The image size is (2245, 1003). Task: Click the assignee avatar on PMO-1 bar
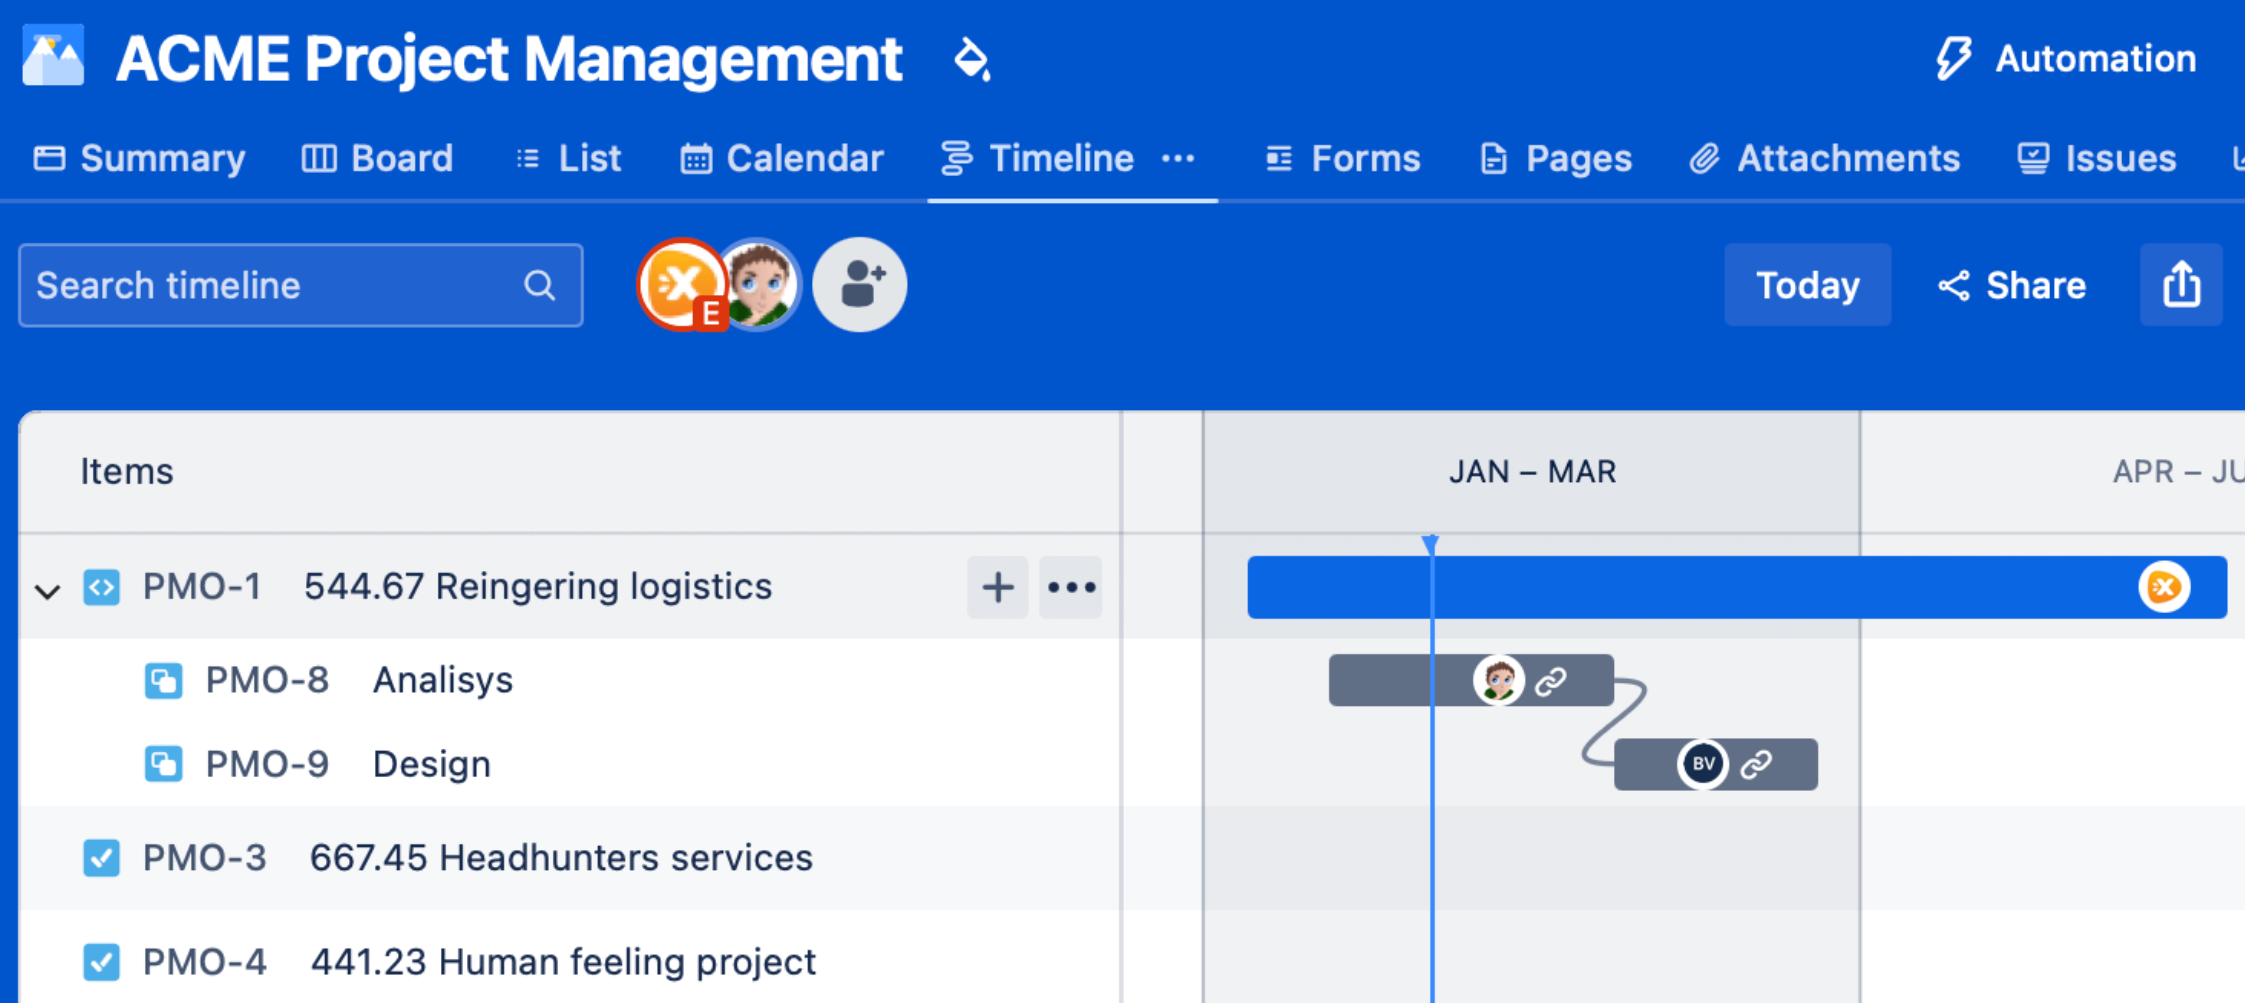(2165, 587)
